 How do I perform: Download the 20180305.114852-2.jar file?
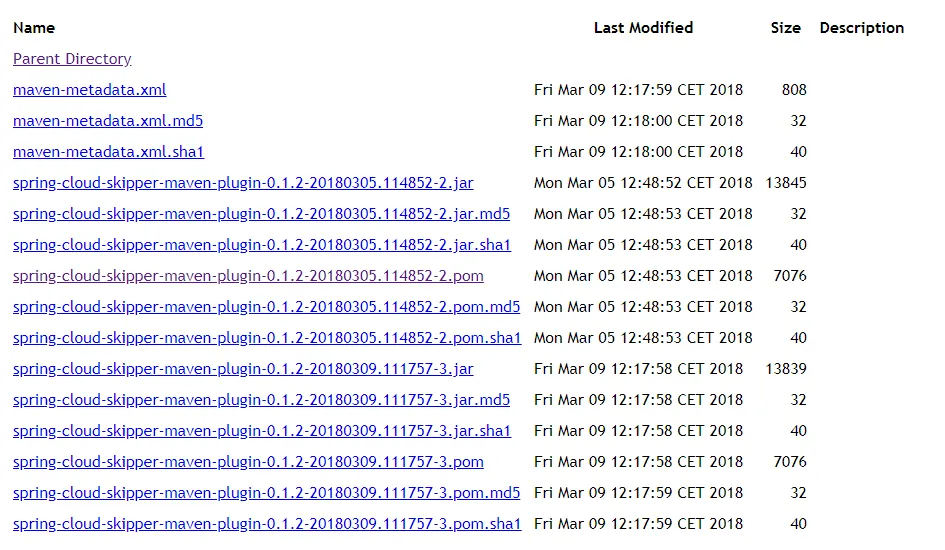click(243, 183)
